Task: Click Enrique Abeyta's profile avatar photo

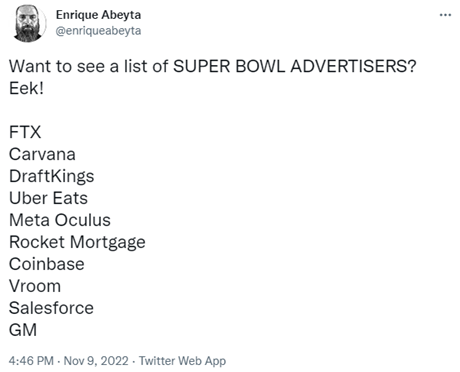Action: tap(28, 23)
